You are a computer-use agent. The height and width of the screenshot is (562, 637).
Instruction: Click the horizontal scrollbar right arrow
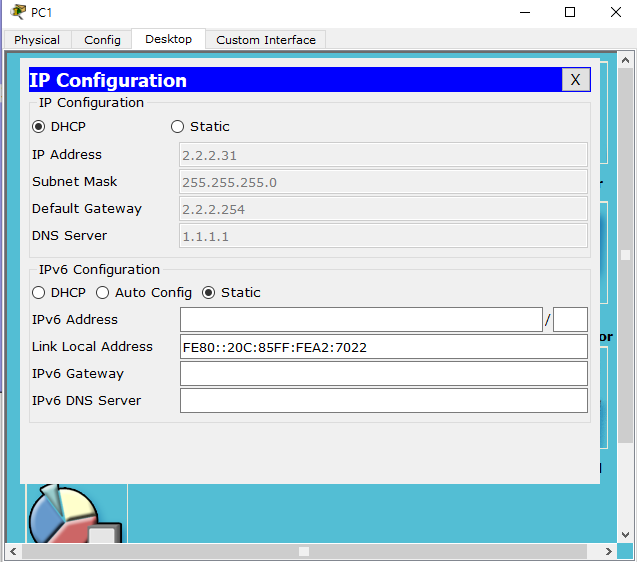[609, 551]
